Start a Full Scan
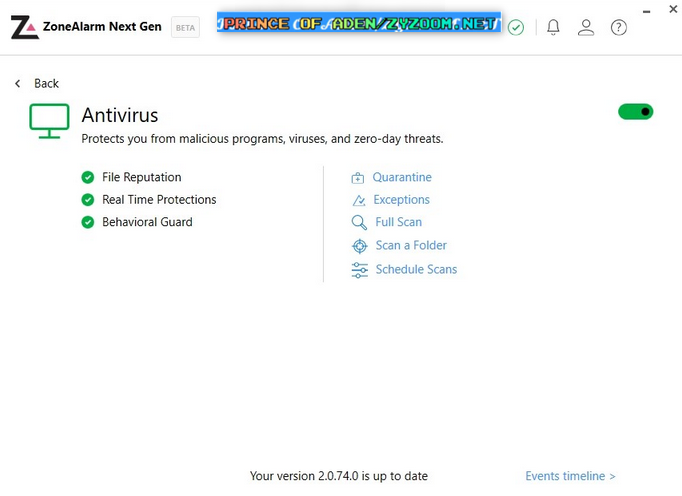The image size is (682, 496). click(x=398, y=222)
